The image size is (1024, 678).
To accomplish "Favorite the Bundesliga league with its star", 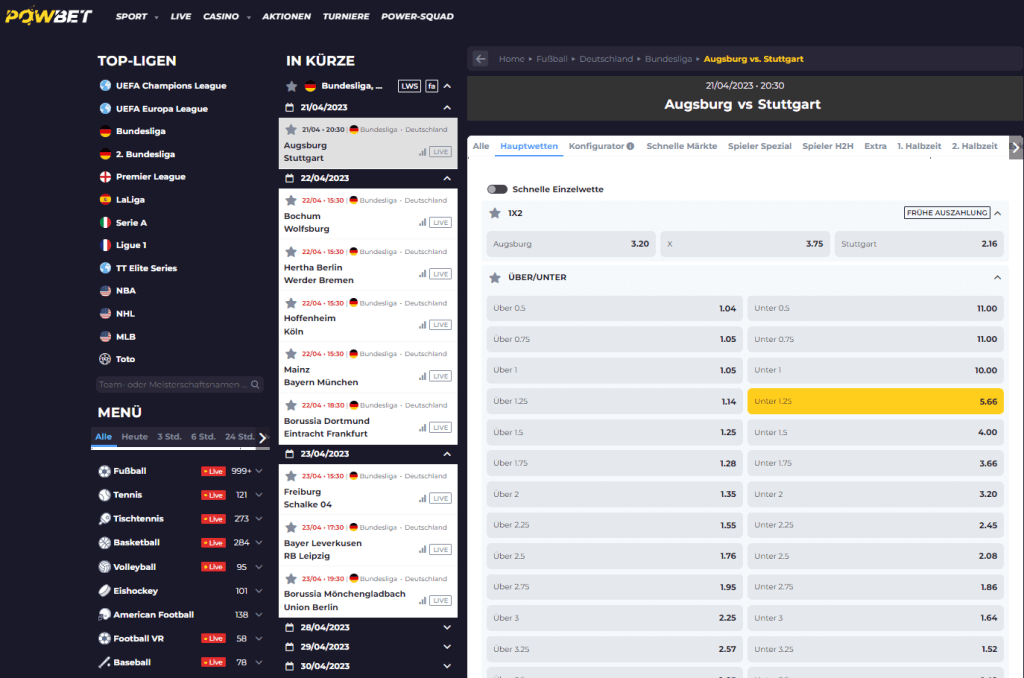I will pos(292,86).
